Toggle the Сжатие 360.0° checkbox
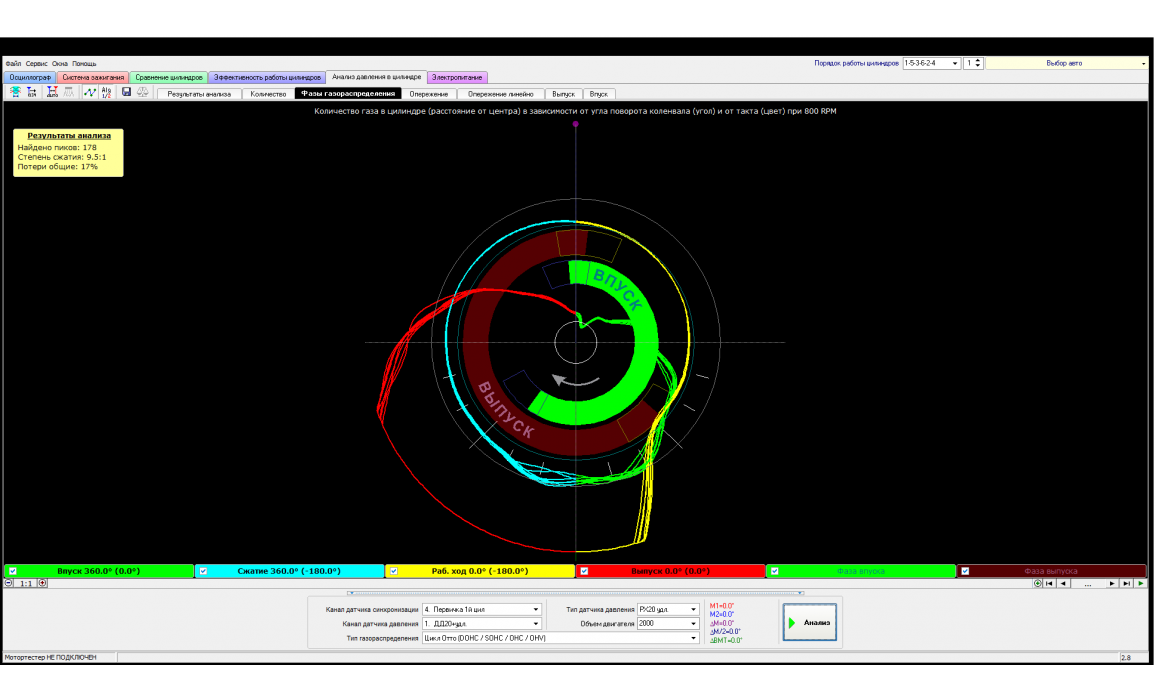The height and width of the screenshot is (700, 1156). (204, 571)
